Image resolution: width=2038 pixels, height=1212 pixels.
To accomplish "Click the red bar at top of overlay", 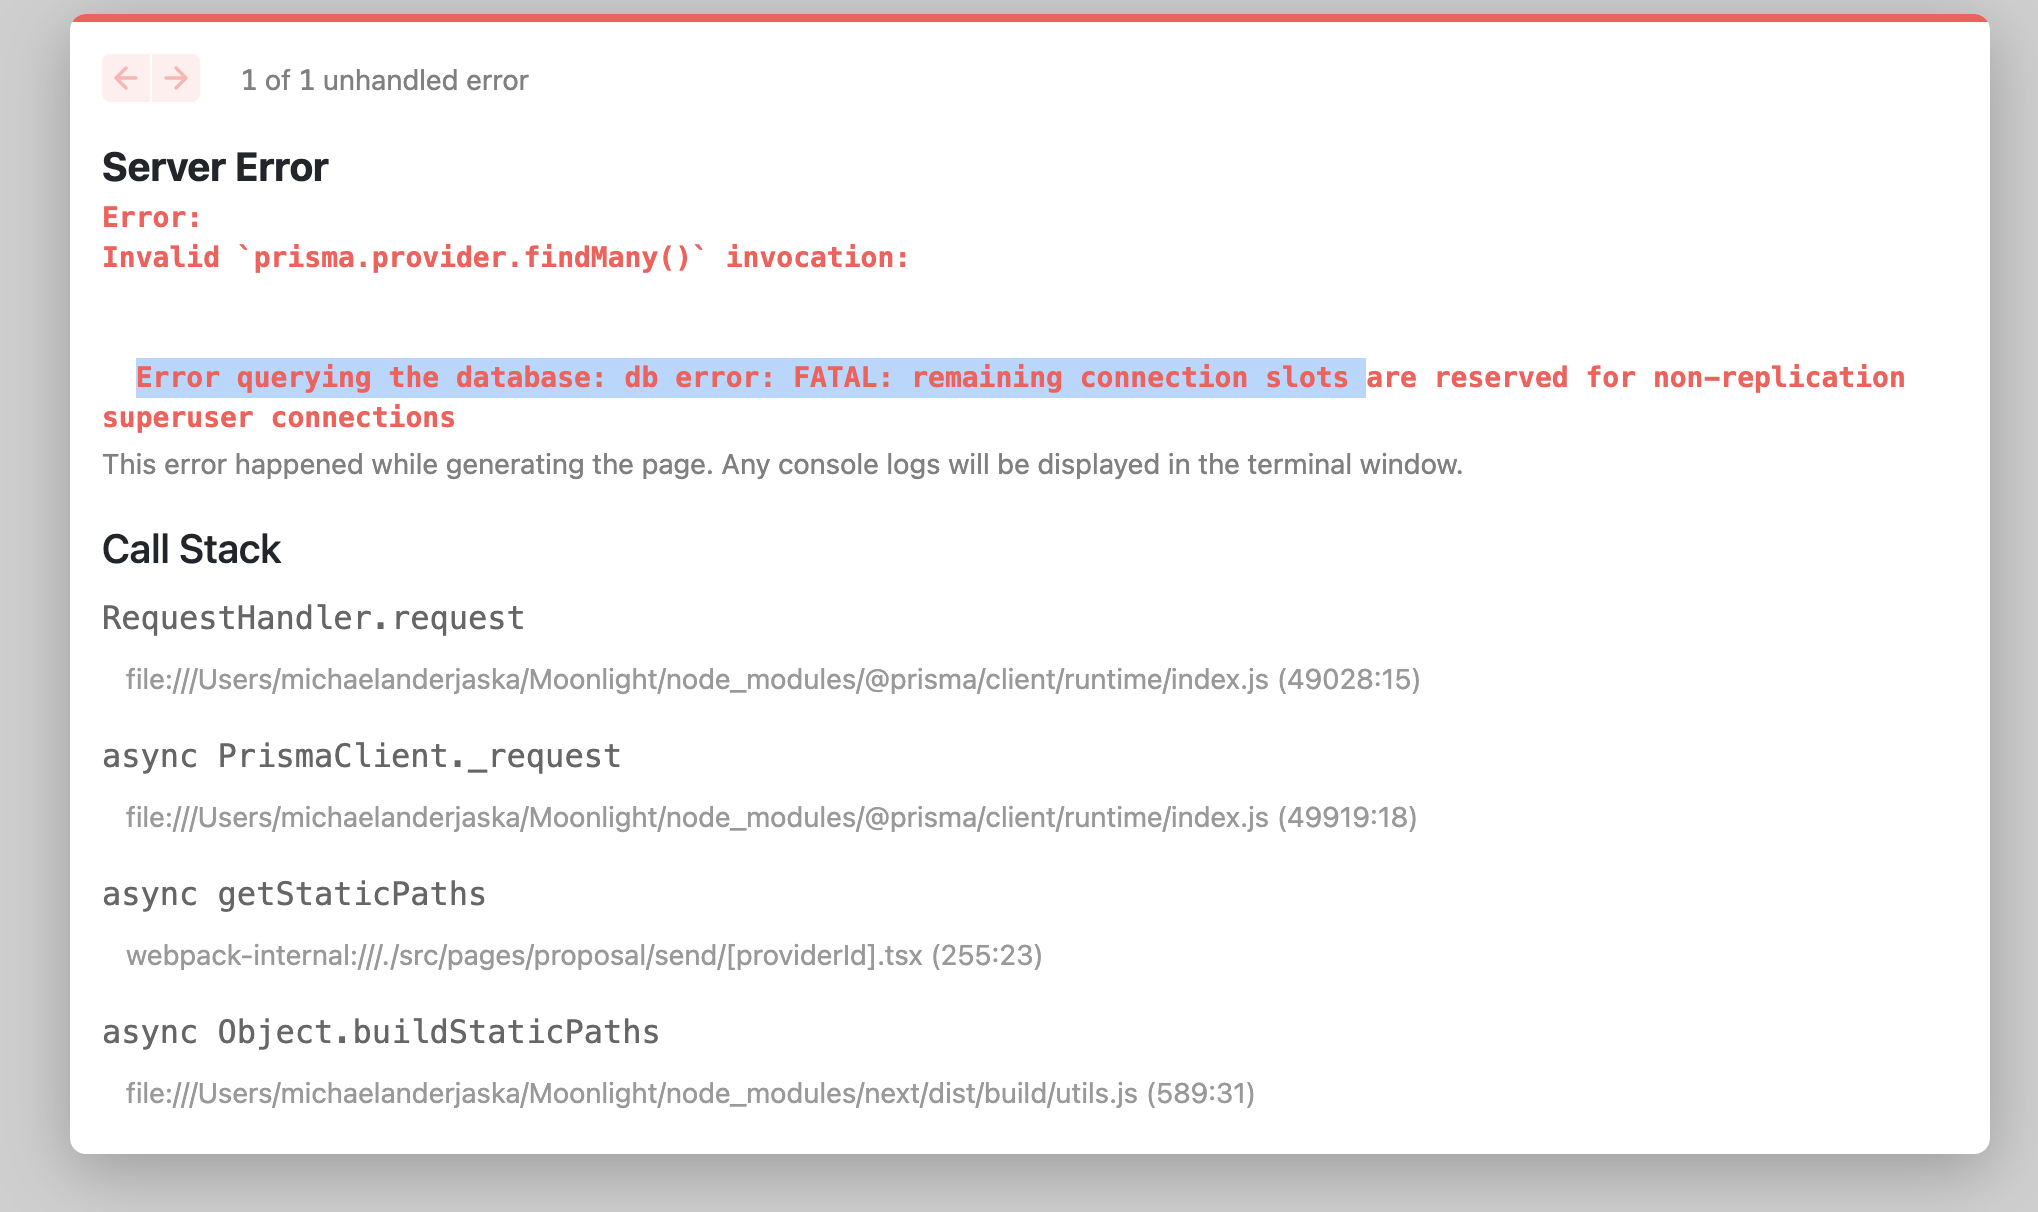I will (1019, 17).
